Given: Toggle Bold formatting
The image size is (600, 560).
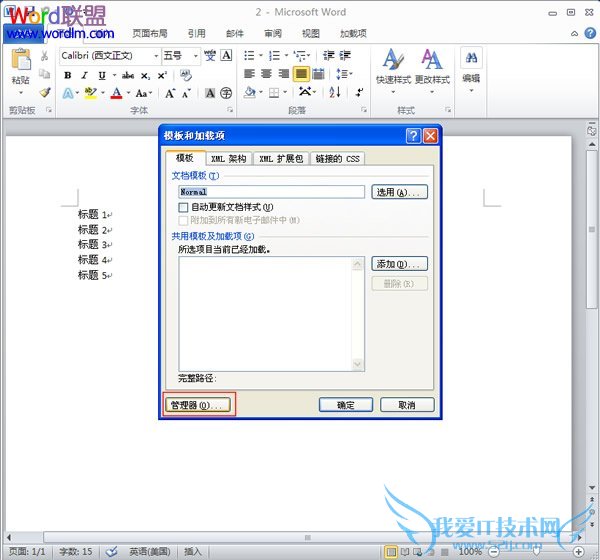Looking at the screenshot, I should point(68,75).
